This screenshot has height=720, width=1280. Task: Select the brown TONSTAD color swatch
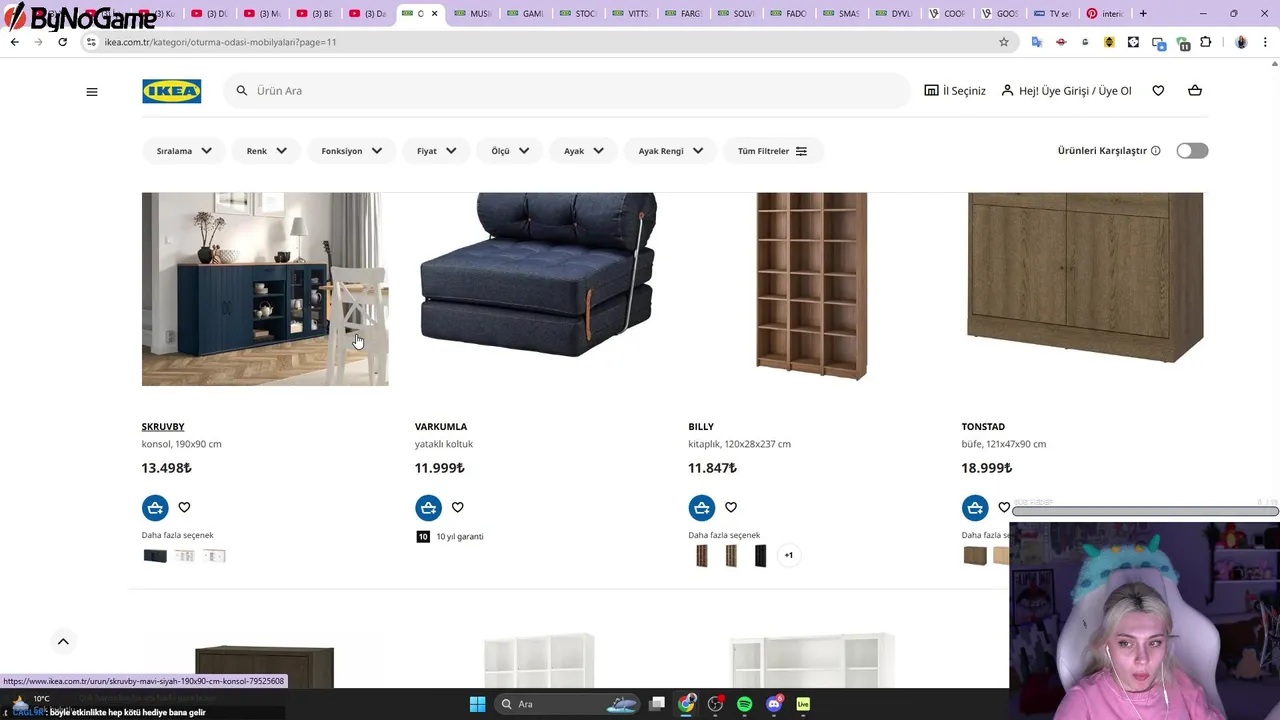pyautogui.click(x=975, y=556)
